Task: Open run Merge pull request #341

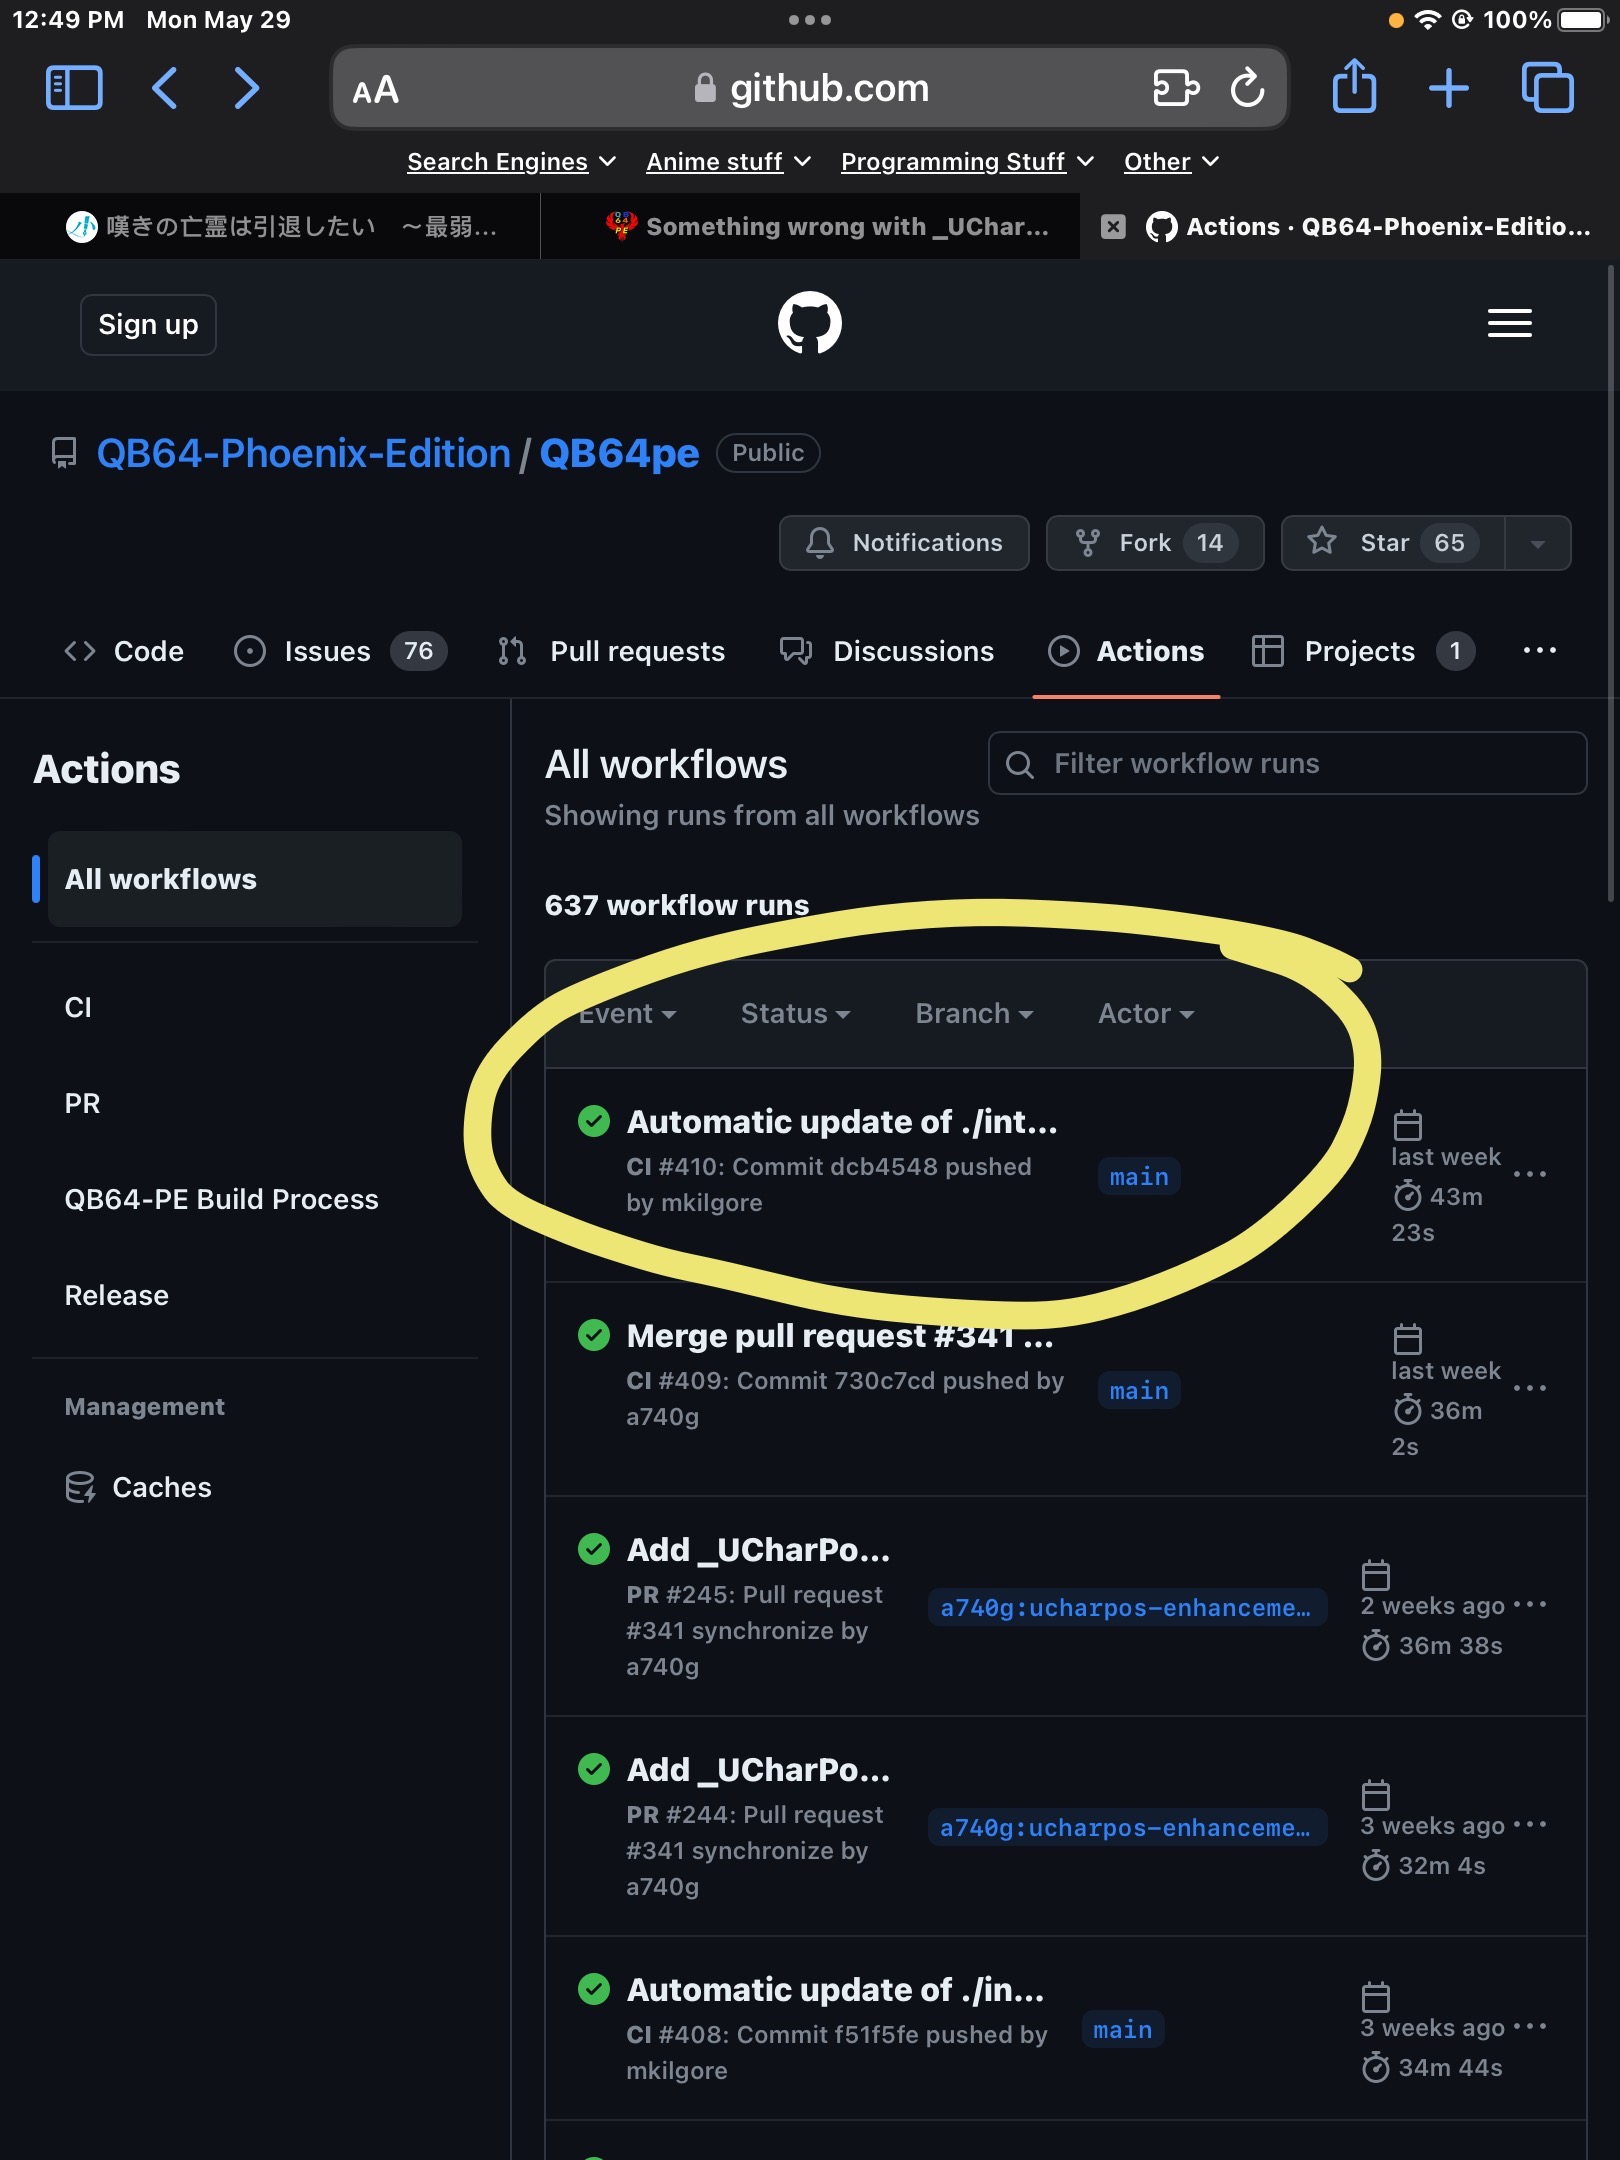Action: click(x=840, y=1336)
